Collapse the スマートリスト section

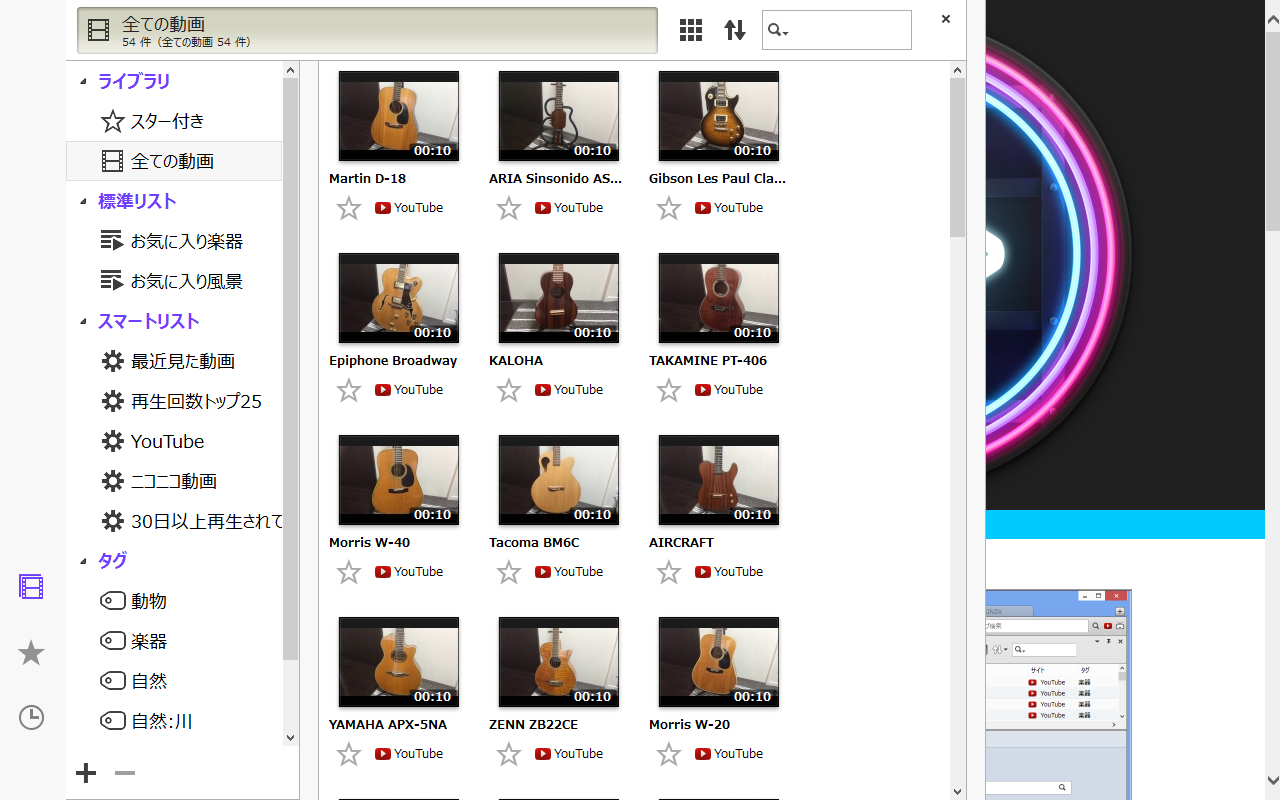pos(84,321)
